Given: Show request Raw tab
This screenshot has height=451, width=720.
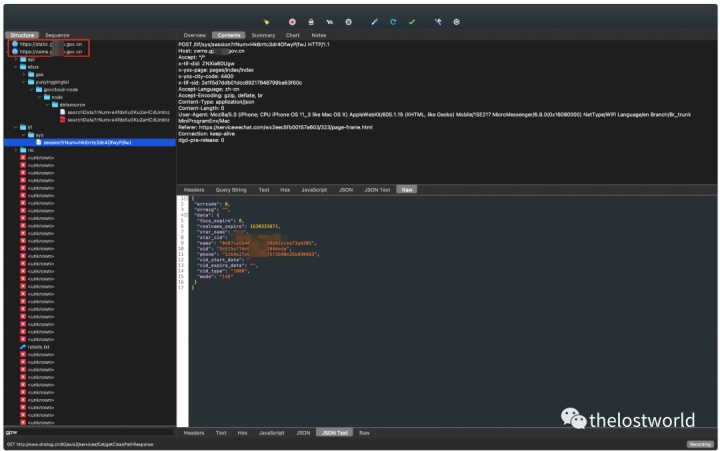Looking at the screenshot, I should pyautogui.click(x=407, y=190).
